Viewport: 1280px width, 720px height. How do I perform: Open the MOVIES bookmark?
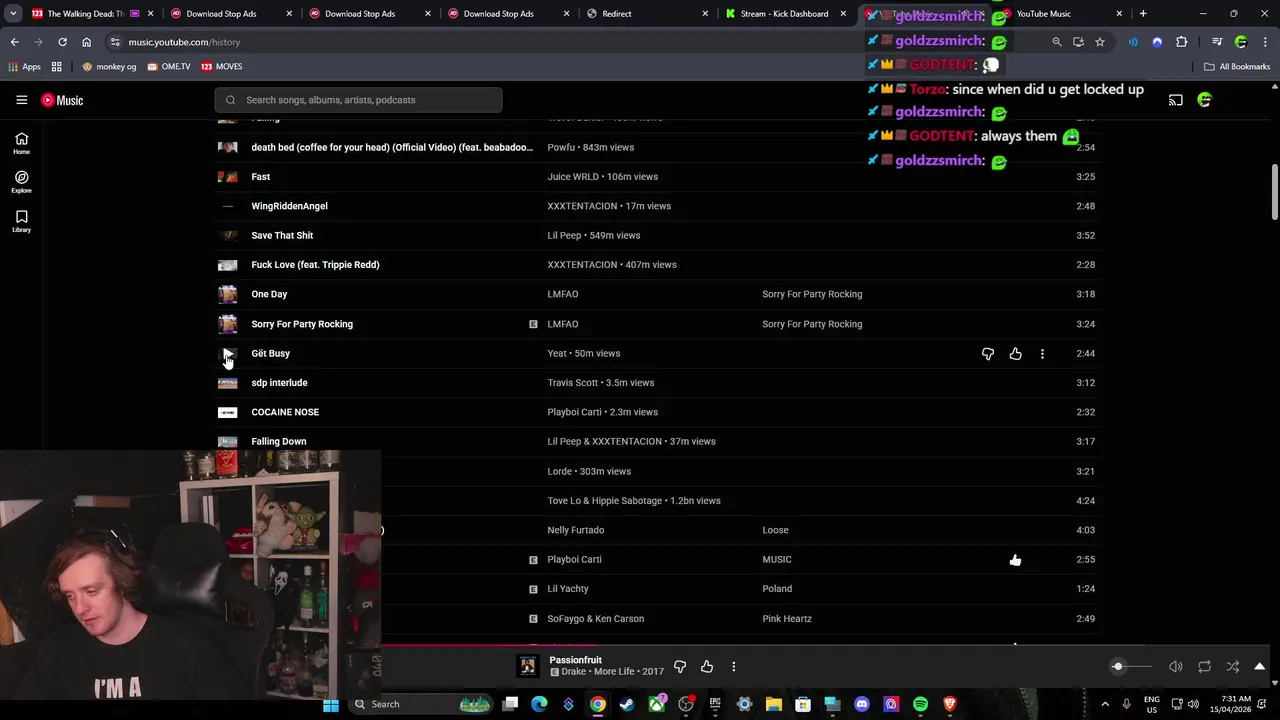click(222, 67)
